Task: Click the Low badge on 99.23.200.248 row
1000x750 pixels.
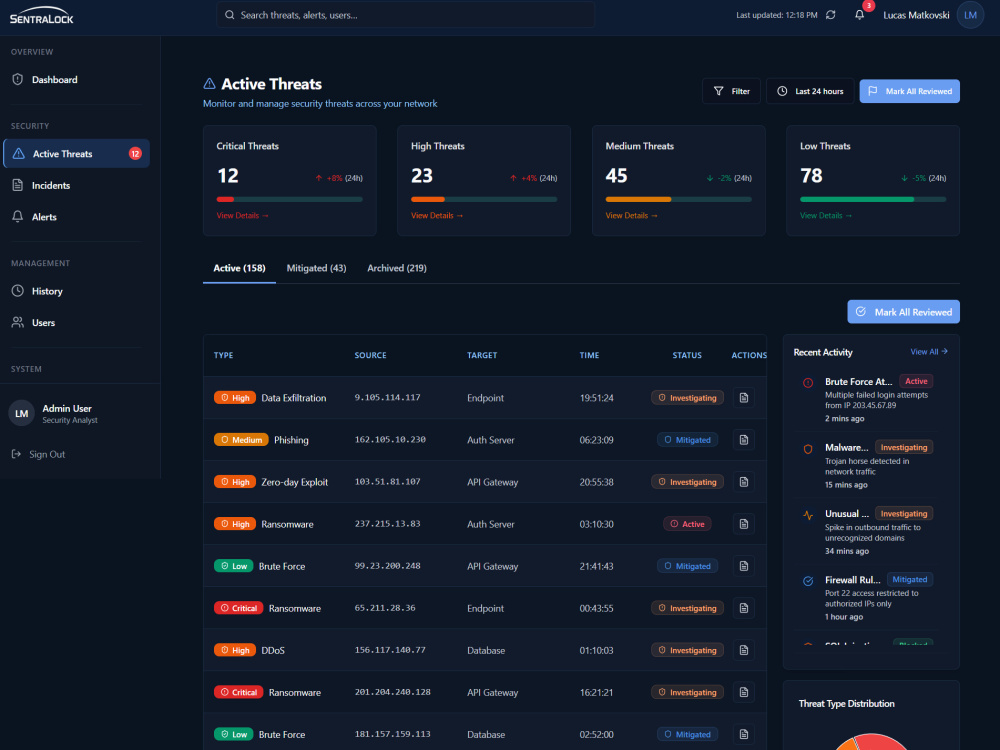Action: pos(233,566)
